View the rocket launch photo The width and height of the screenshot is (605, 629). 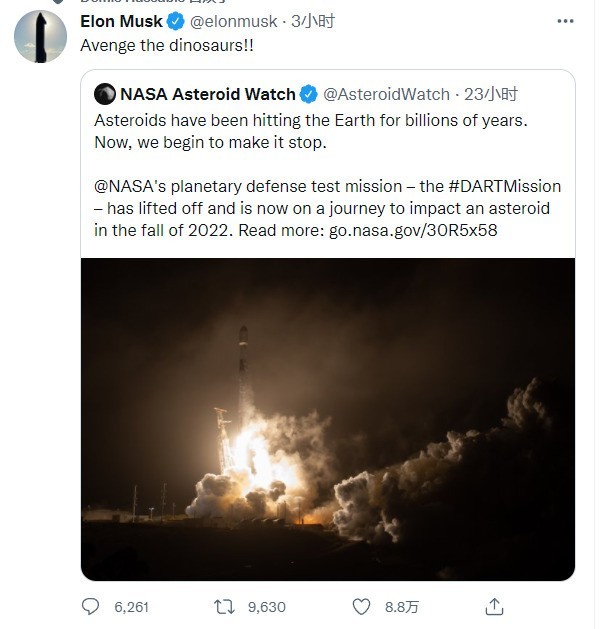tap(328, 419)
